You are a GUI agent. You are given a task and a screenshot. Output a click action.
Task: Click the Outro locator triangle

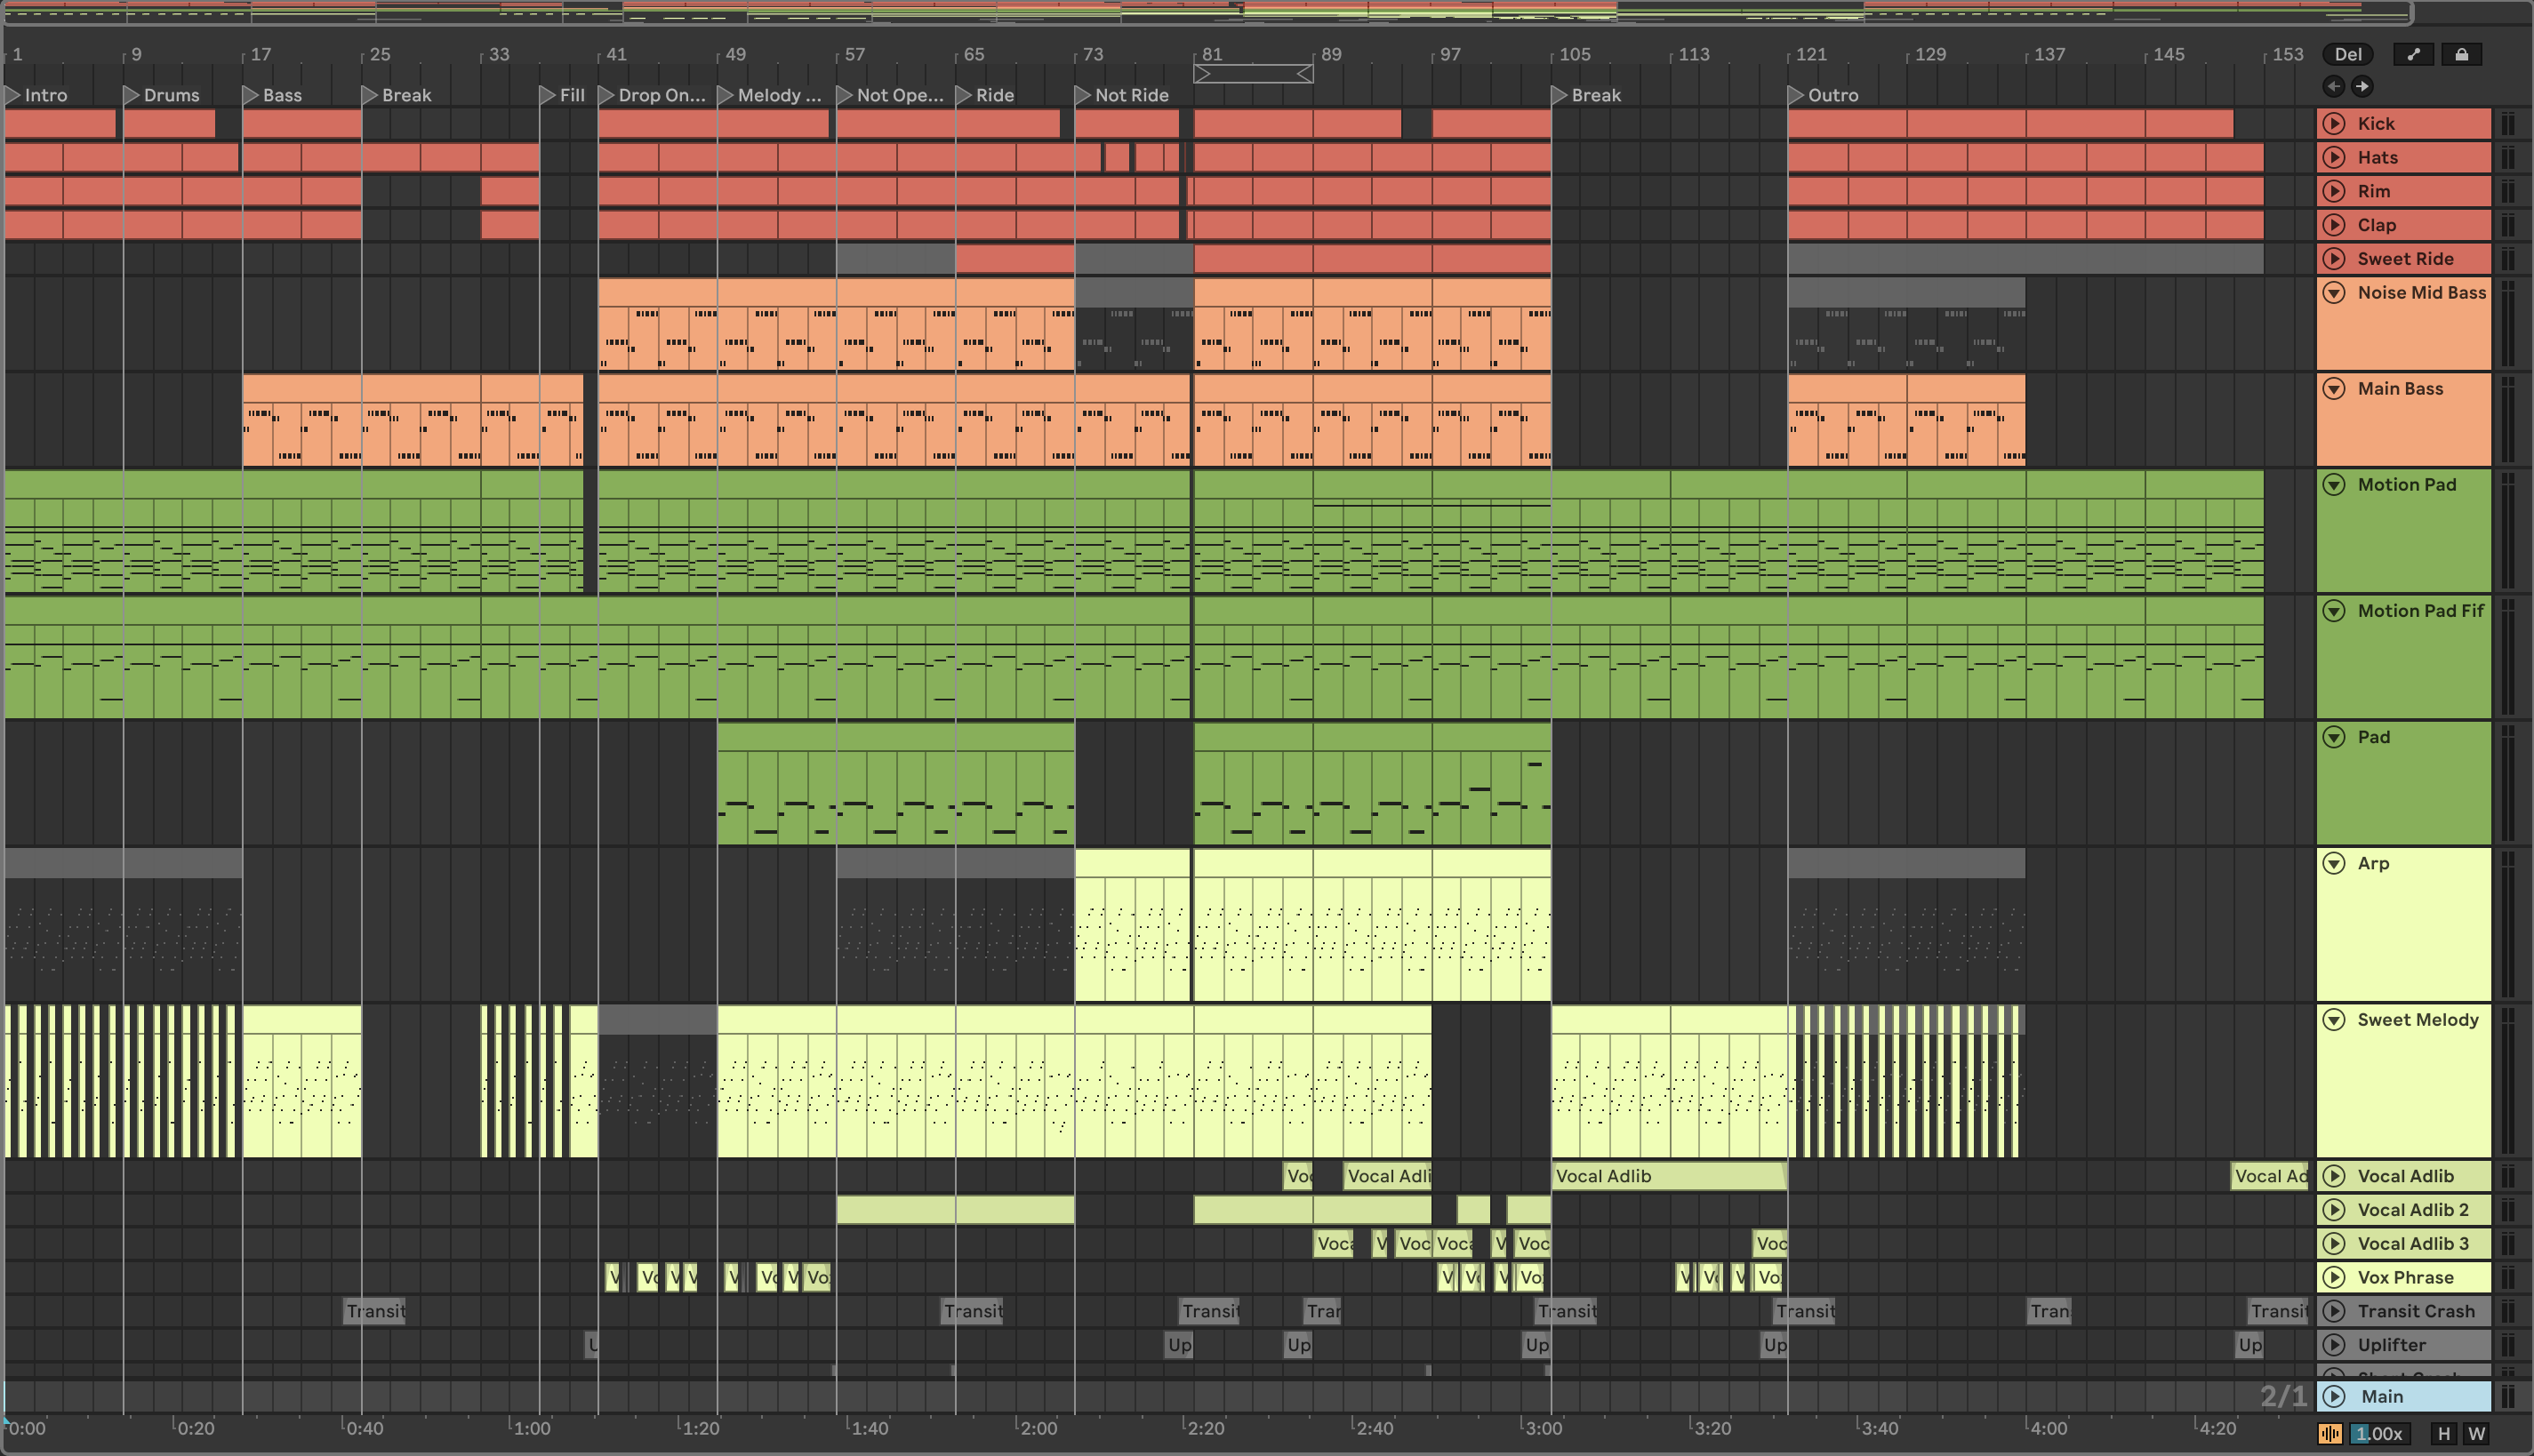coord(1796,95)
